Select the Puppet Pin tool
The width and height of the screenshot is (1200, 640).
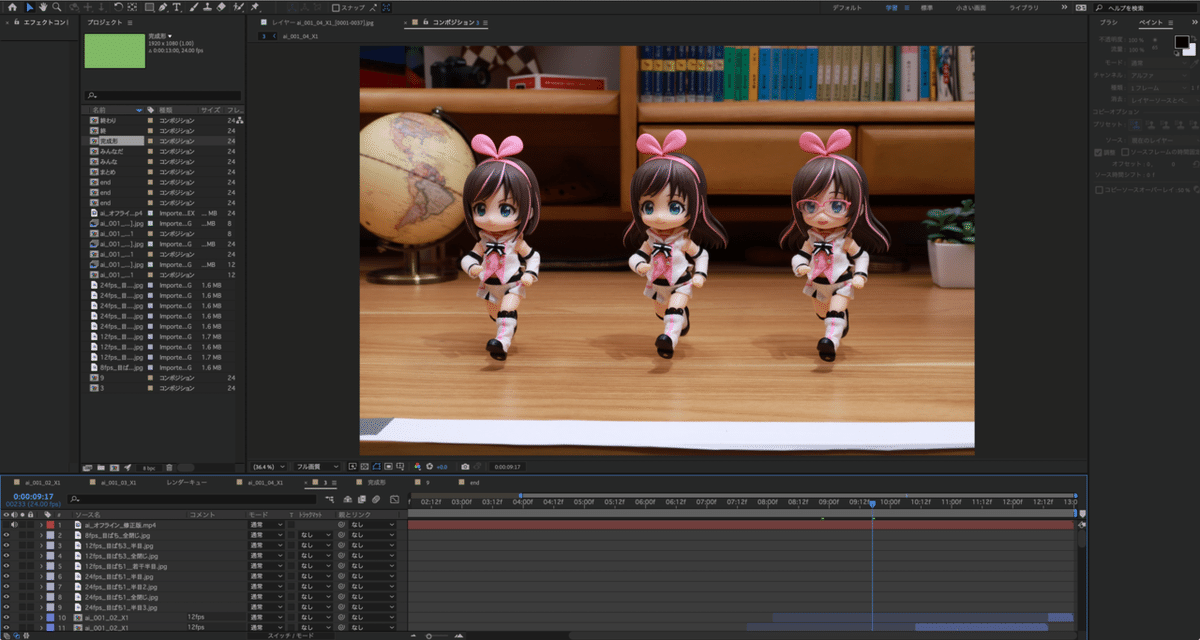tap(255, 7)
